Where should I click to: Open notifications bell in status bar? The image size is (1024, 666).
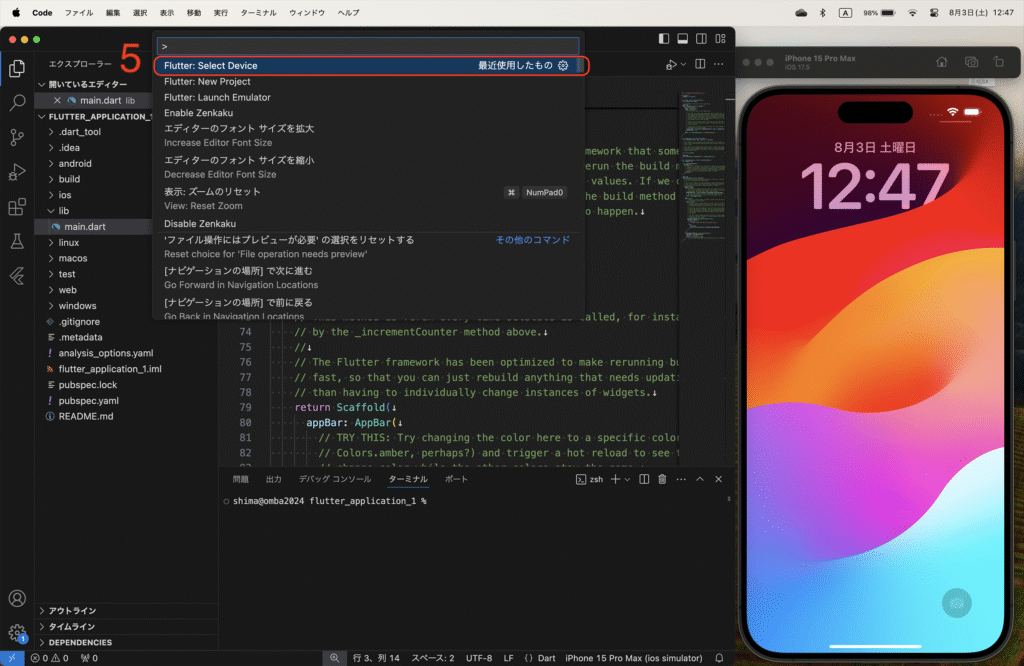coord(719,658)
